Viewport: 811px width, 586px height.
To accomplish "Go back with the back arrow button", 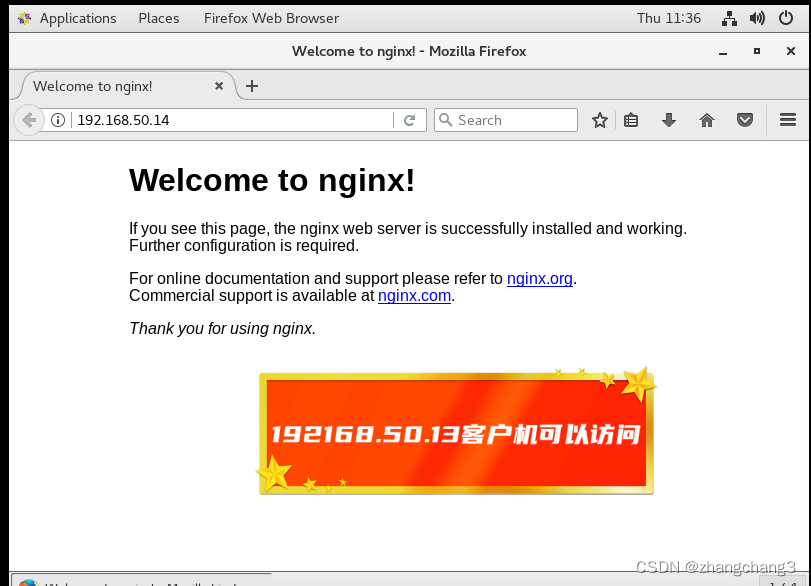I will pos(29,120).
